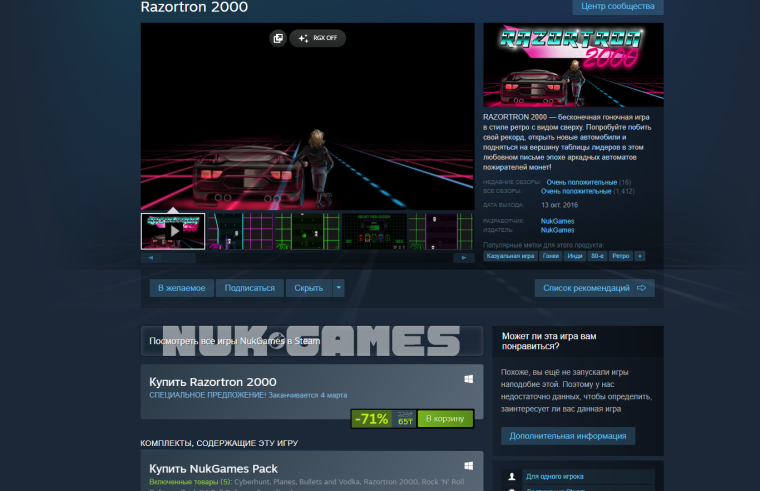
Task: Play the trailer video thumbnail
Action: (173, 231)
